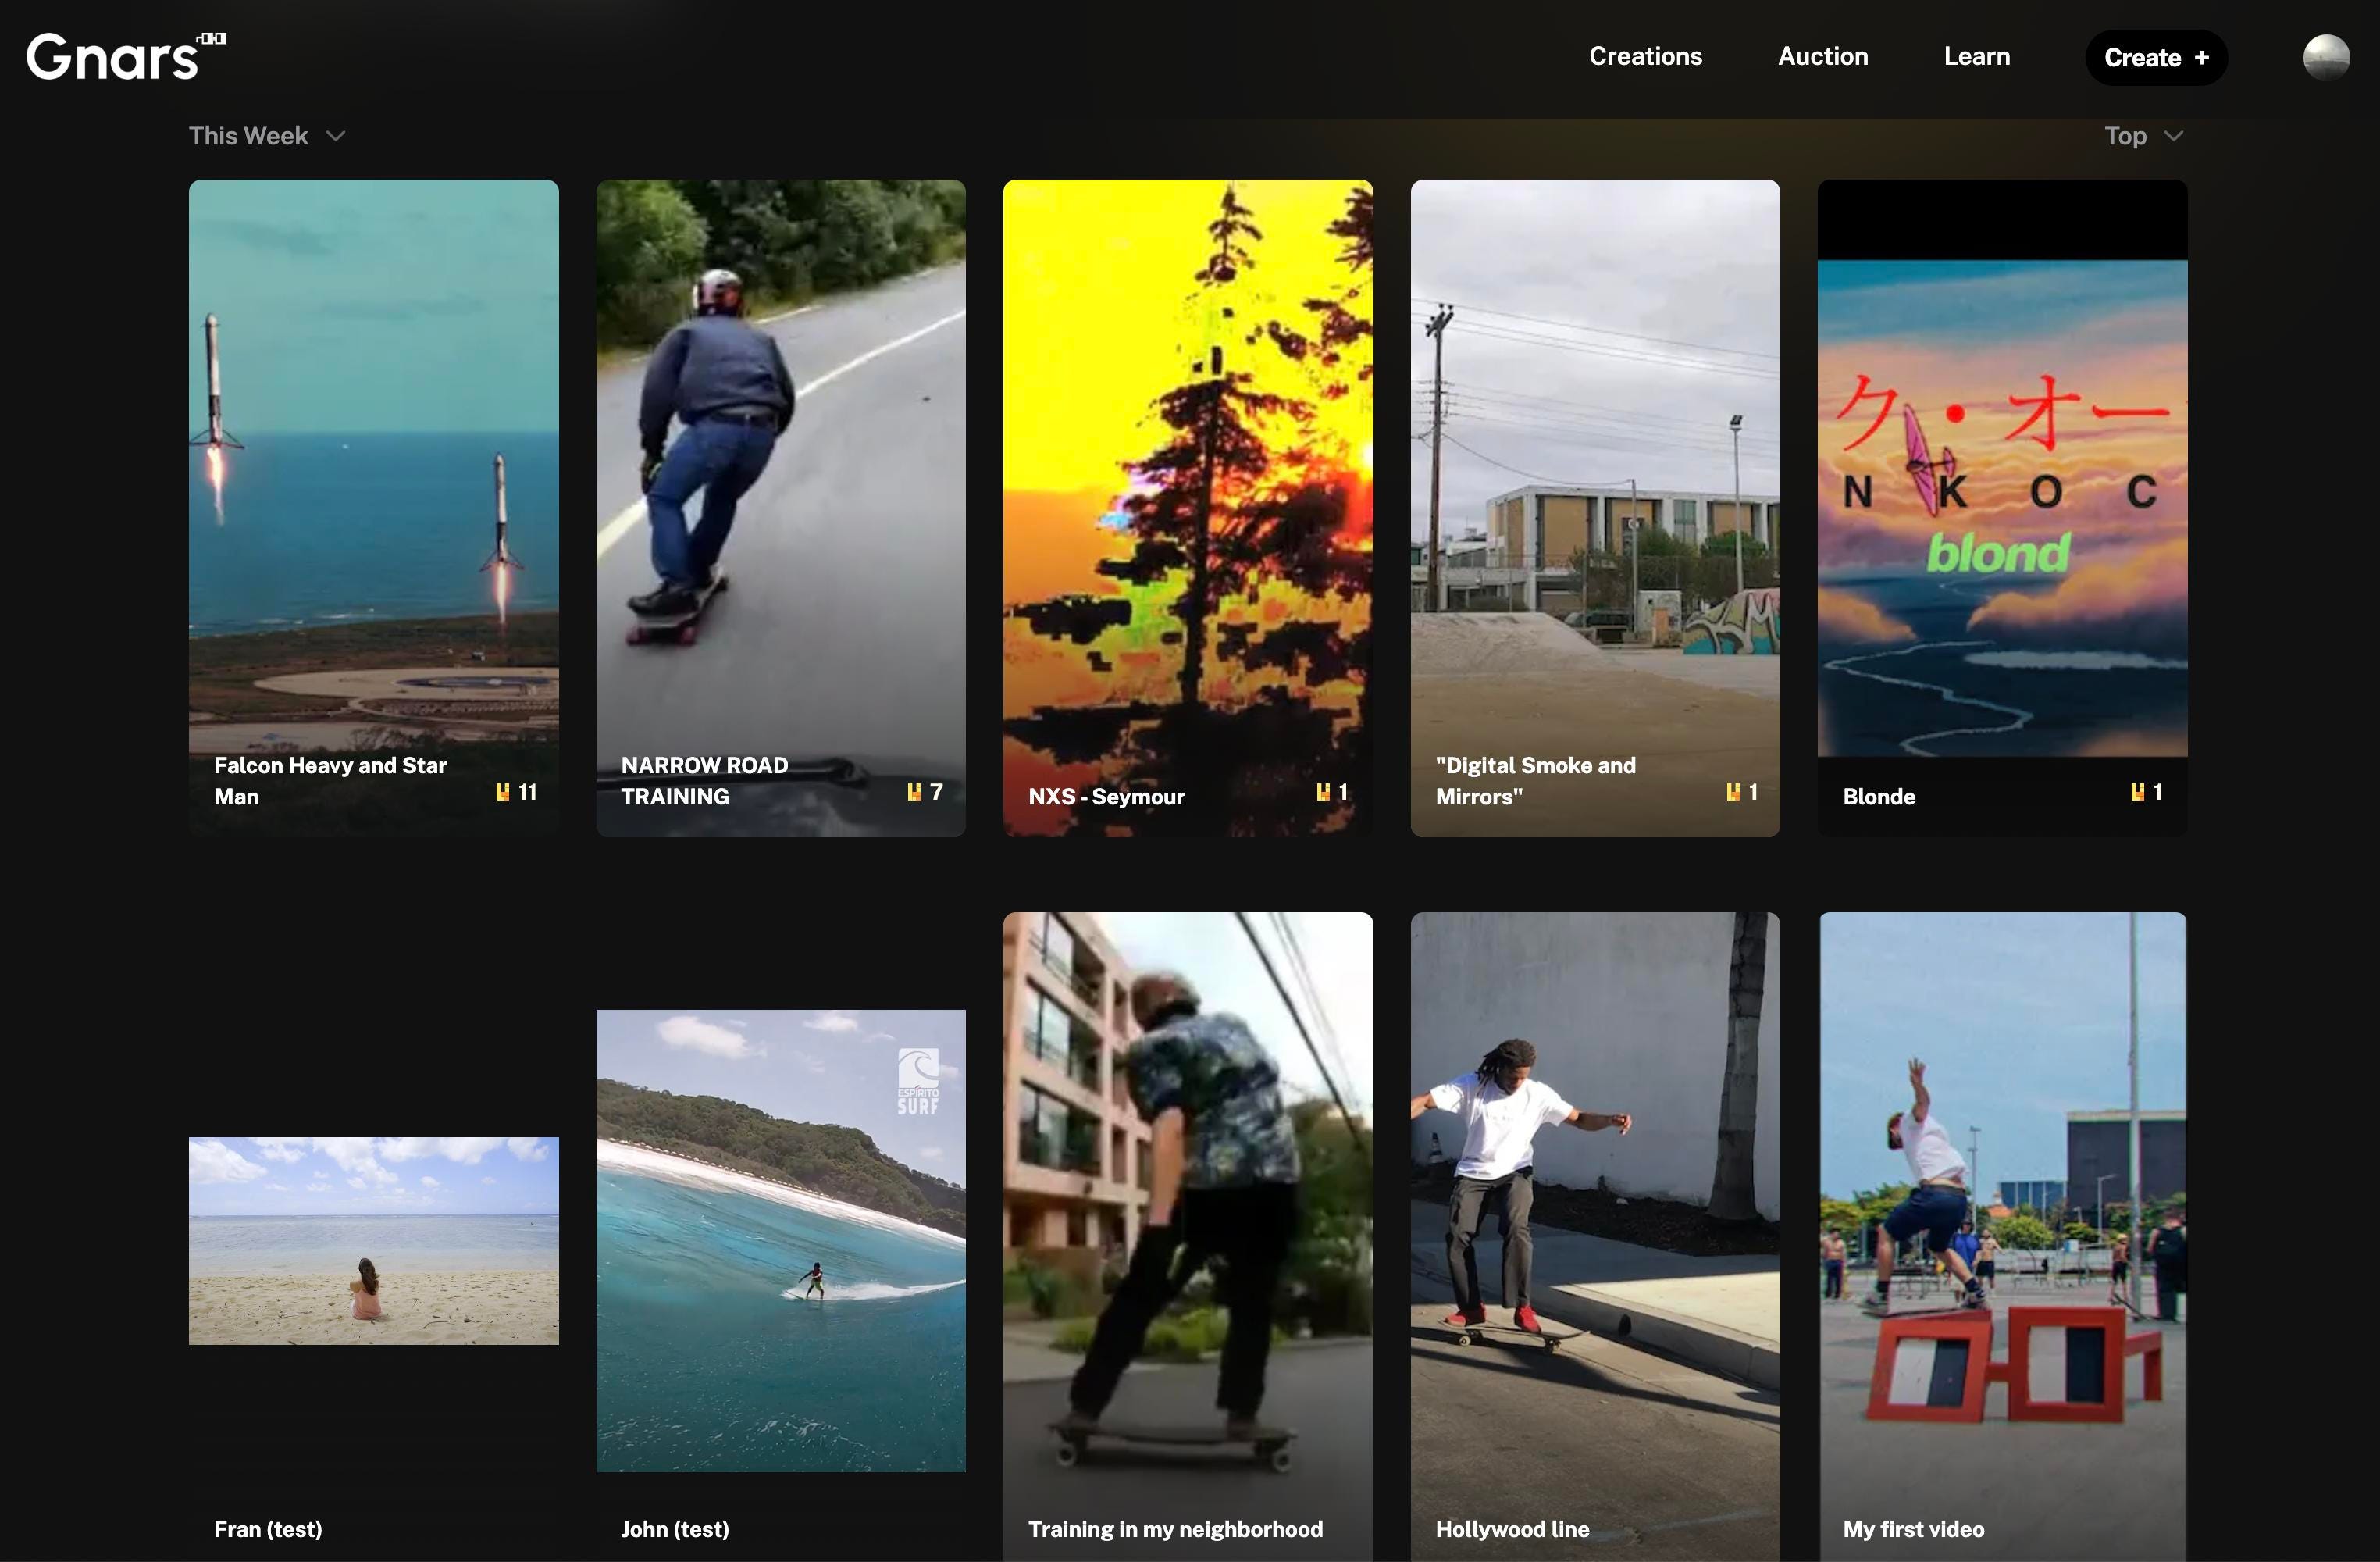
Task: Expand the This Week time filter
Action: click(x=267, y=136)
